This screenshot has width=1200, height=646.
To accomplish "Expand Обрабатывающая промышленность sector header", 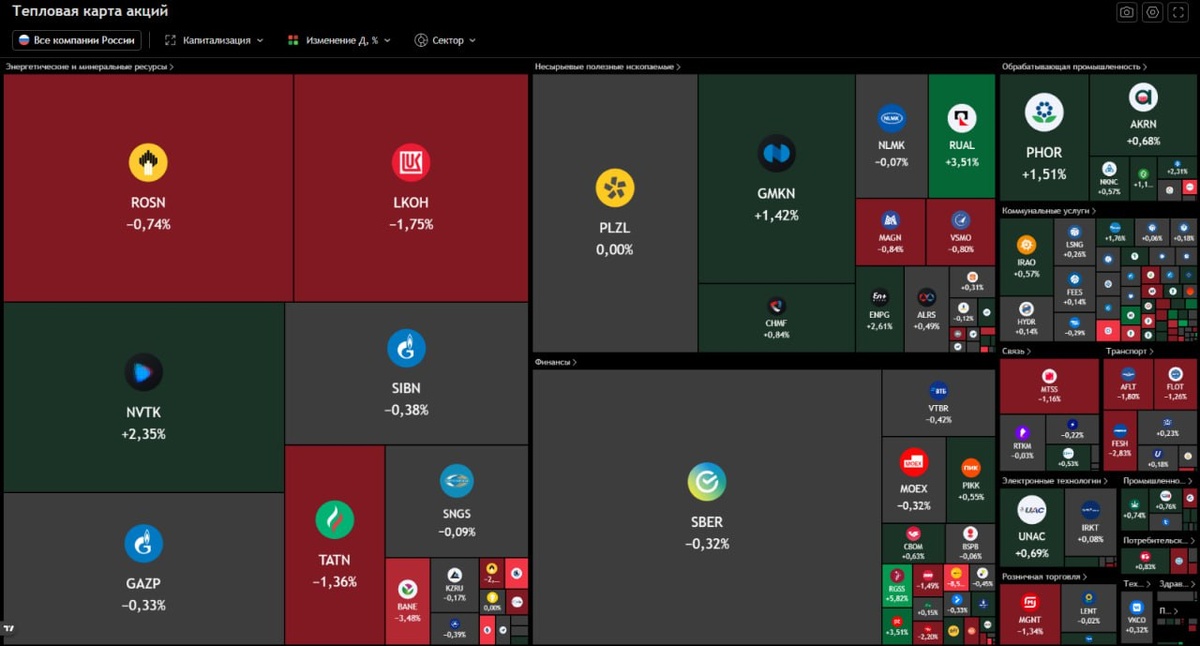I will click(1075, 67).
